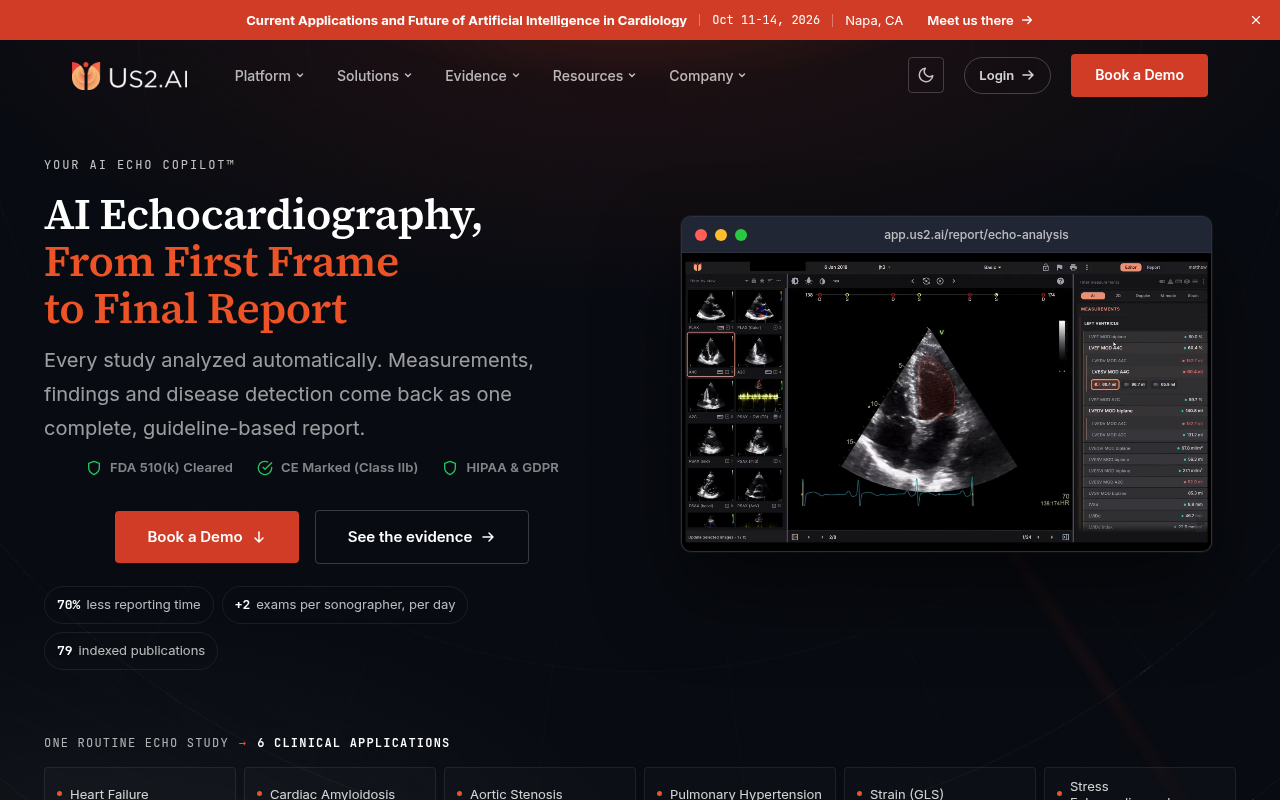Click the US2.AI logo inside the echo app
The height and width of the screenshot is (800, 1280).
pos(697,267)
